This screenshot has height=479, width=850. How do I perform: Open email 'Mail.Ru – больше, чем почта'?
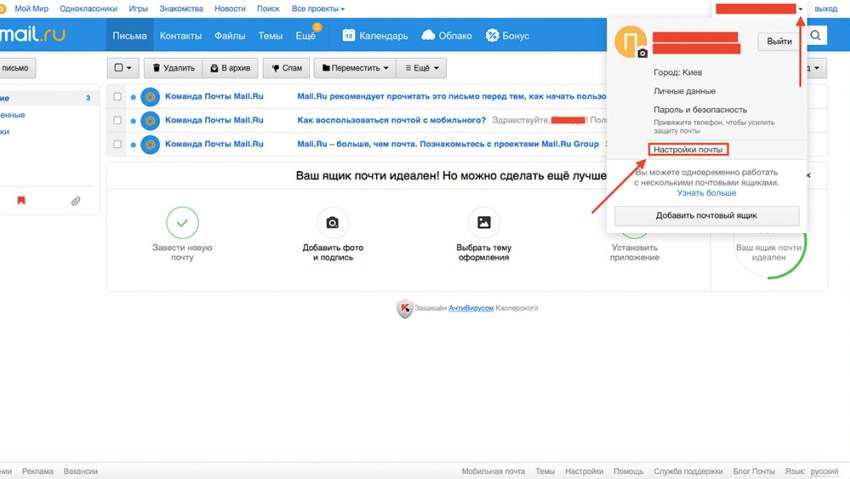coord(448,144)
